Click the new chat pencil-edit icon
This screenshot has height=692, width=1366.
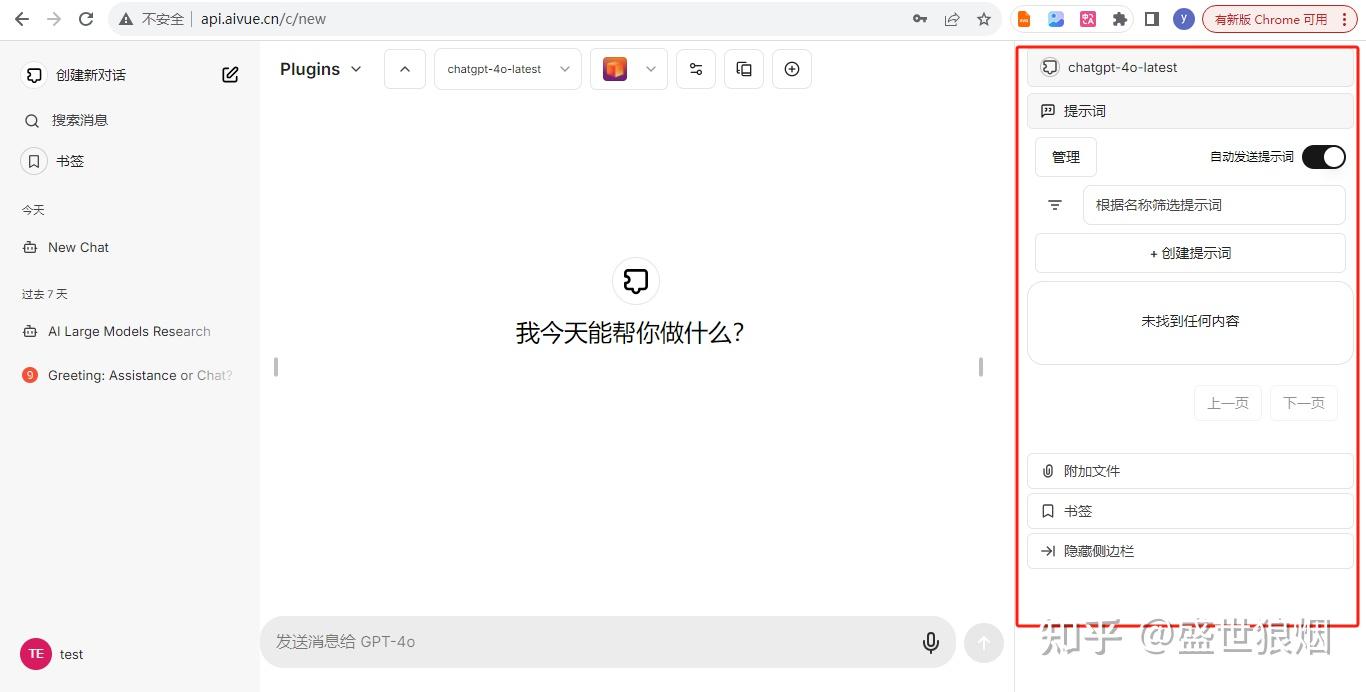230,75
